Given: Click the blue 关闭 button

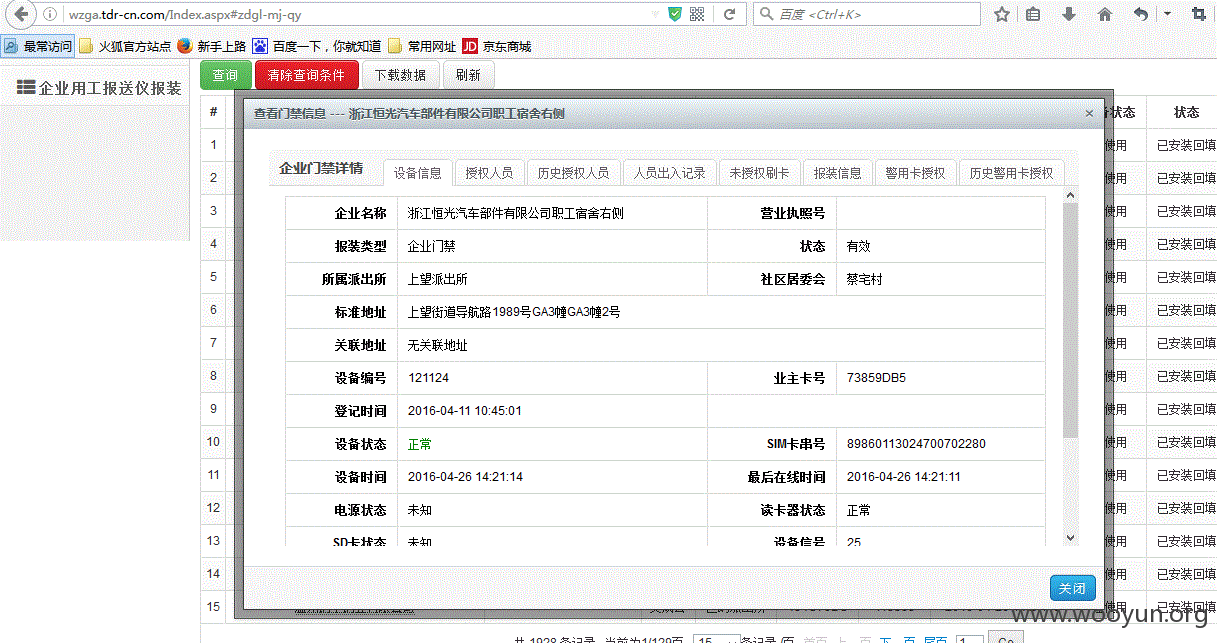Looking at the screenshot, I should pos(1072,588).
